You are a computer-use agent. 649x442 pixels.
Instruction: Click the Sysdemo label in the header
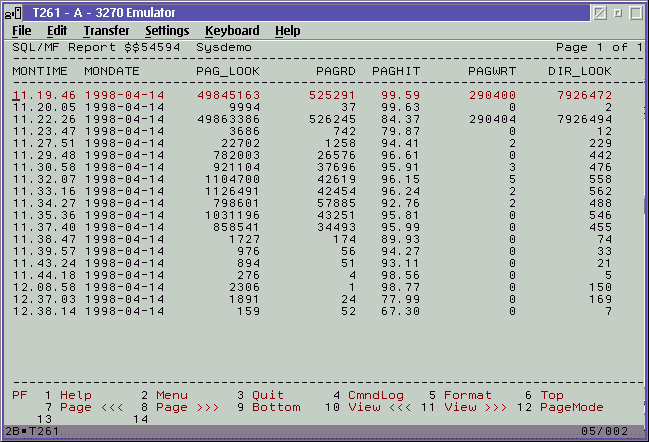pyautogui.click(x=224, y=48)
